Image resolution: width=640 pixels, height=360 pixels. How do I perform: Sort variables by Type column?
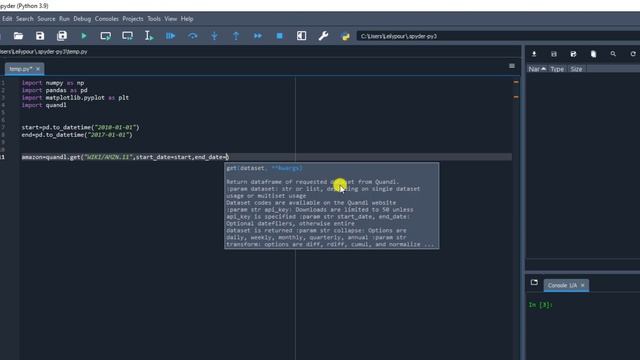click(x=557, y=69)
